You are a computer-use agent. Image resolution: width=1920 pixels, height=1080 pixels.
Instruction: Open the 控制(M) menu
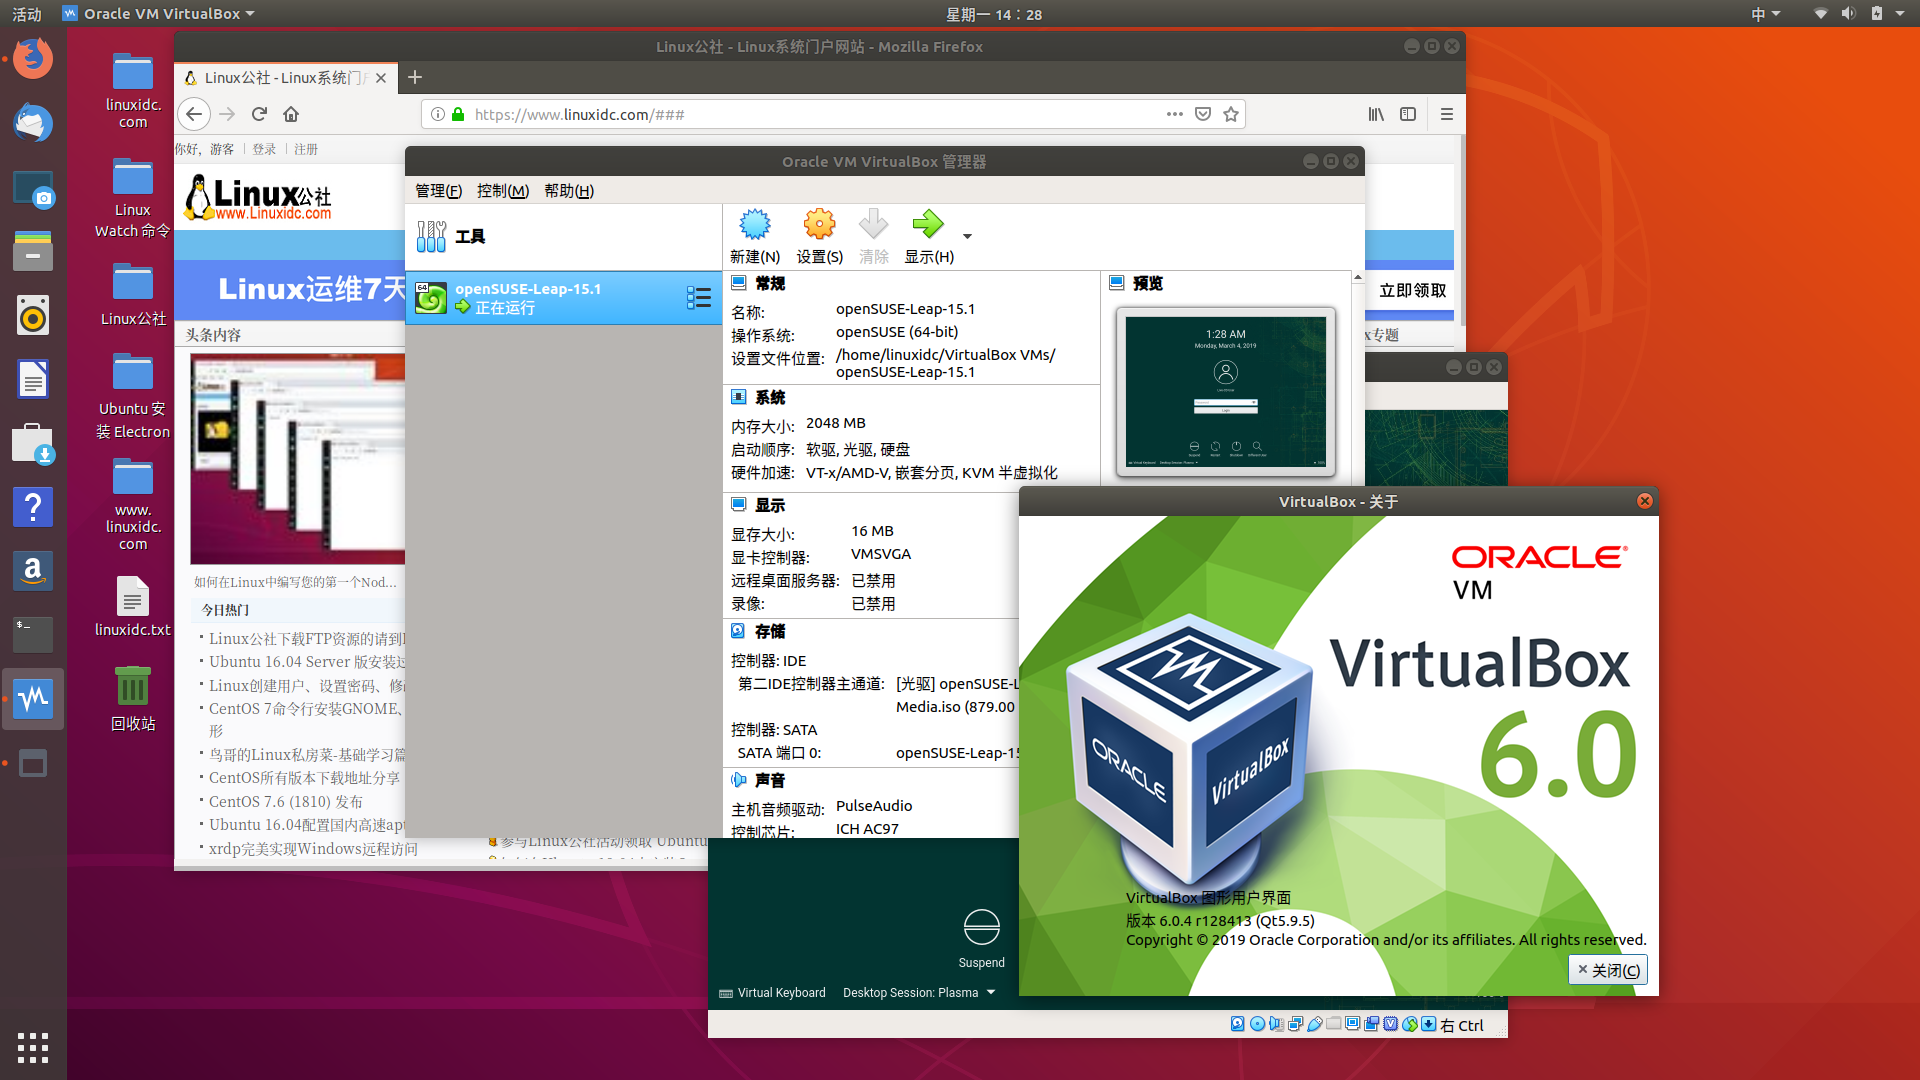click(x=503, y=191)
